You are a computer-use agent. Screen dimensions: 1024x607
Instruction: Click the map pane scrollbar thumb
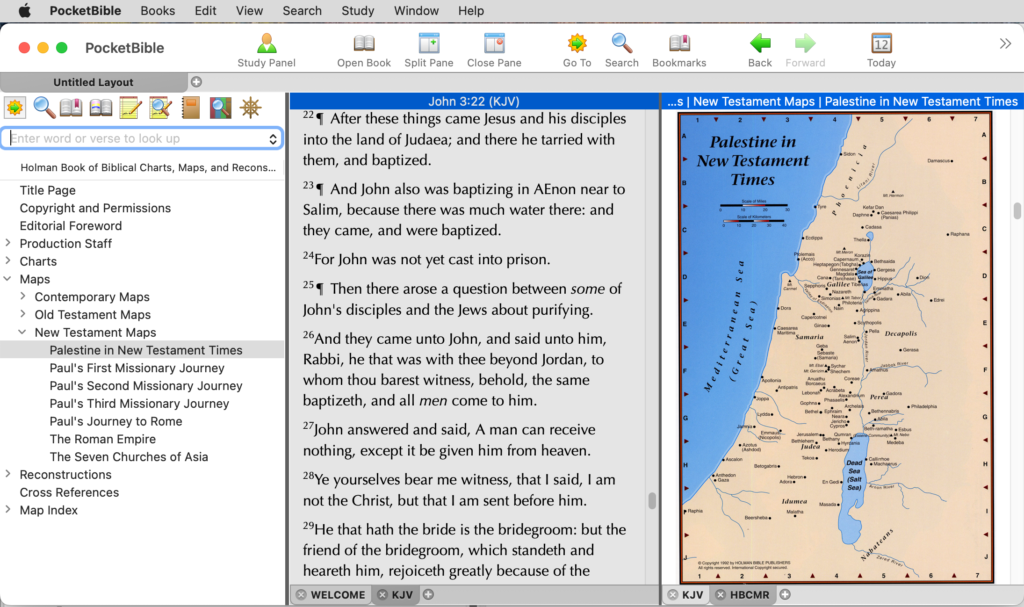click(x=1017, y=212)
